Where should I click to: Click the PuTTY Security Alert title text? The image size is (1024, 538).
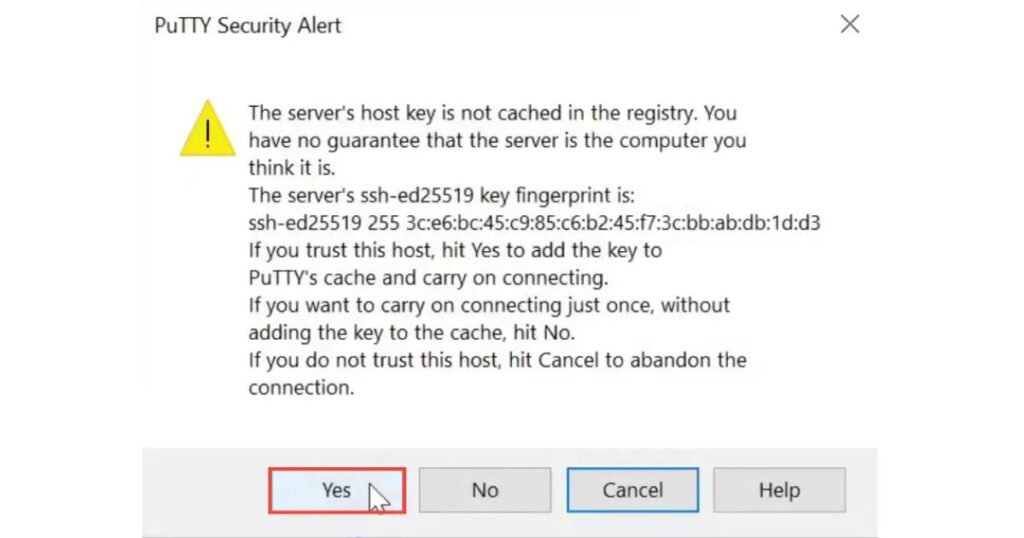pyautogui.click(x=247, y=26)
